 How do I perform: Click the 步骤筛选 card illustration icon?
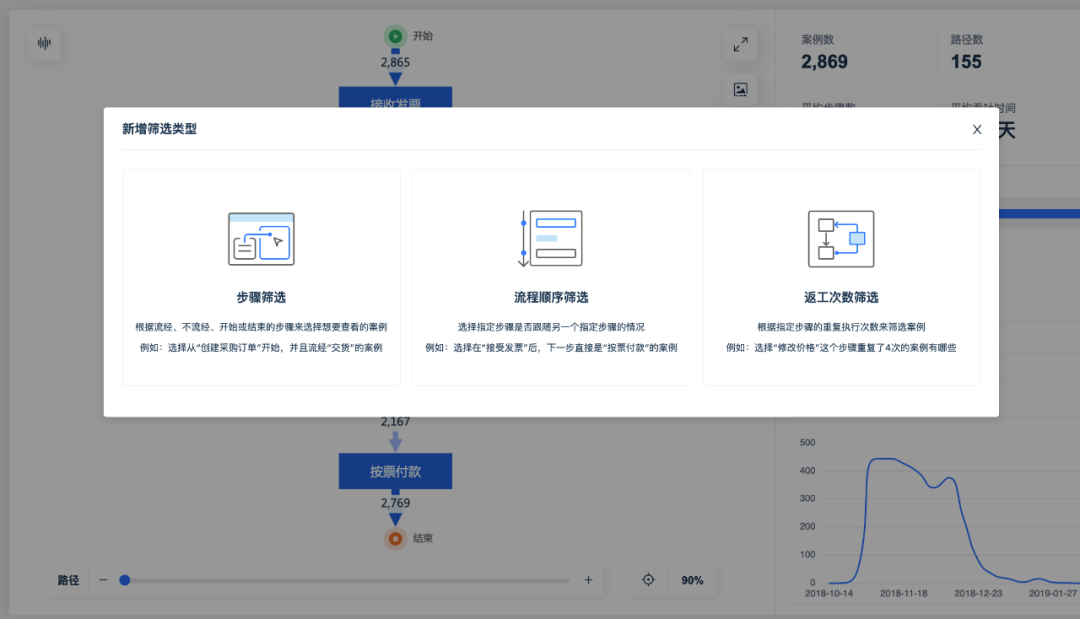260,238
